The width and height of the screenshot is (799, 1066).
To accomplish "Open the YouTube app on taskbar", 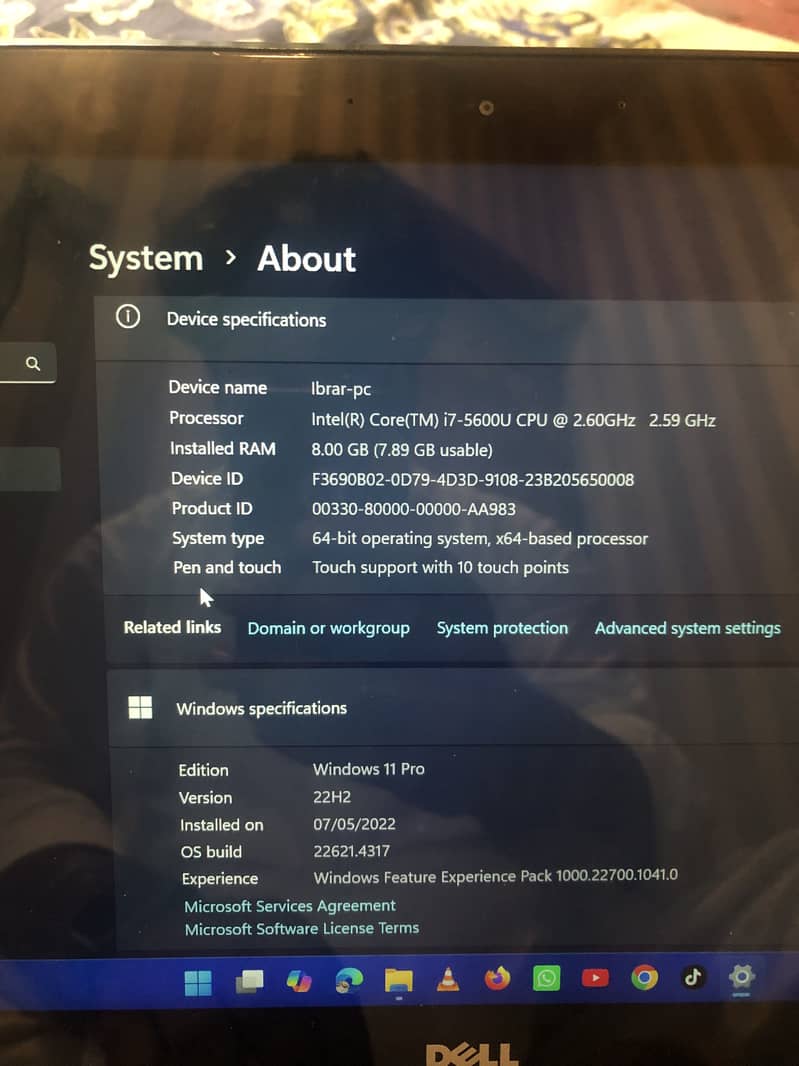I will point(595,978).
